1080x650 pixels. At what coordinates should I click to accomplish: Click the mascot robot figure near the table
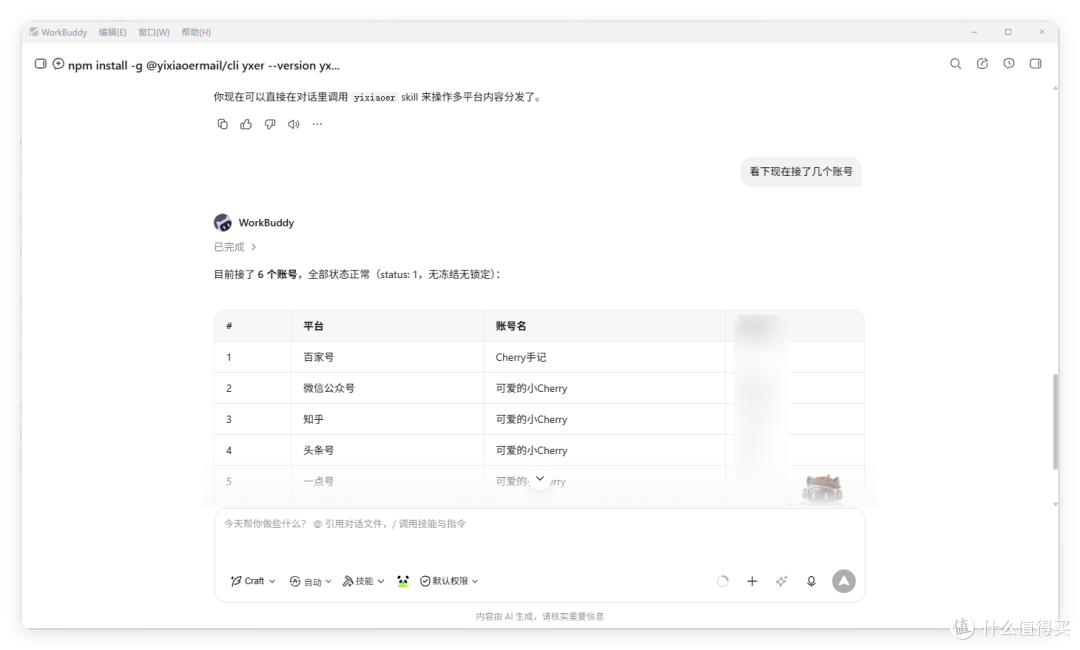[x=822, y=490]
